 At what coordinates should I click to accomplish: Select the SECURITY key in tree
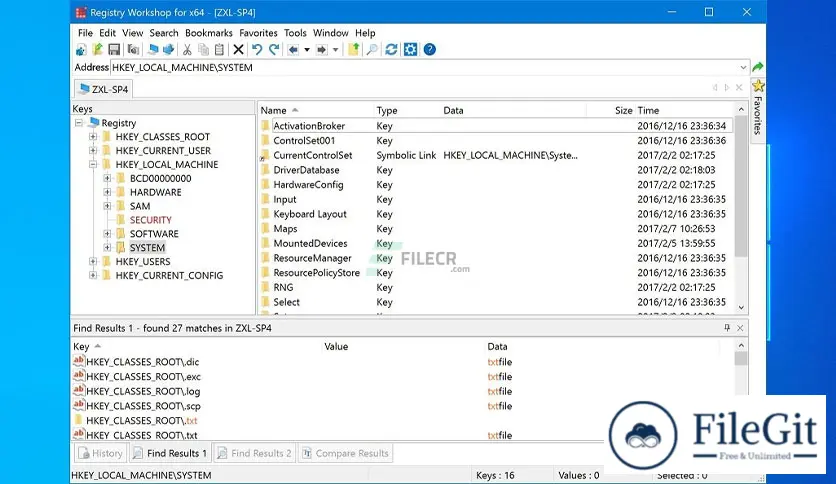150,220
